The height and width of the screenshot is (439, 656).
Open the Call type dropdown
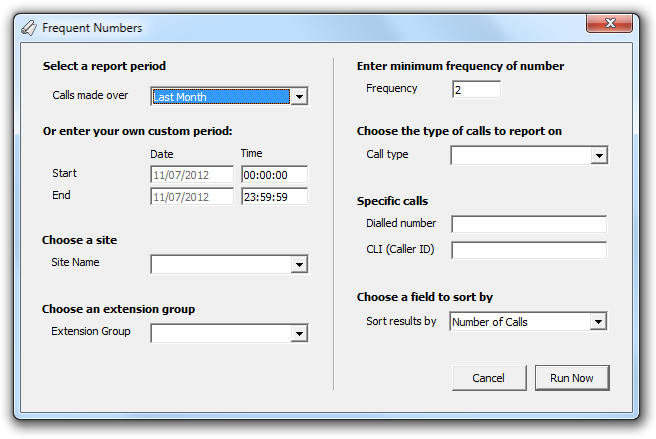pos(599,155)
